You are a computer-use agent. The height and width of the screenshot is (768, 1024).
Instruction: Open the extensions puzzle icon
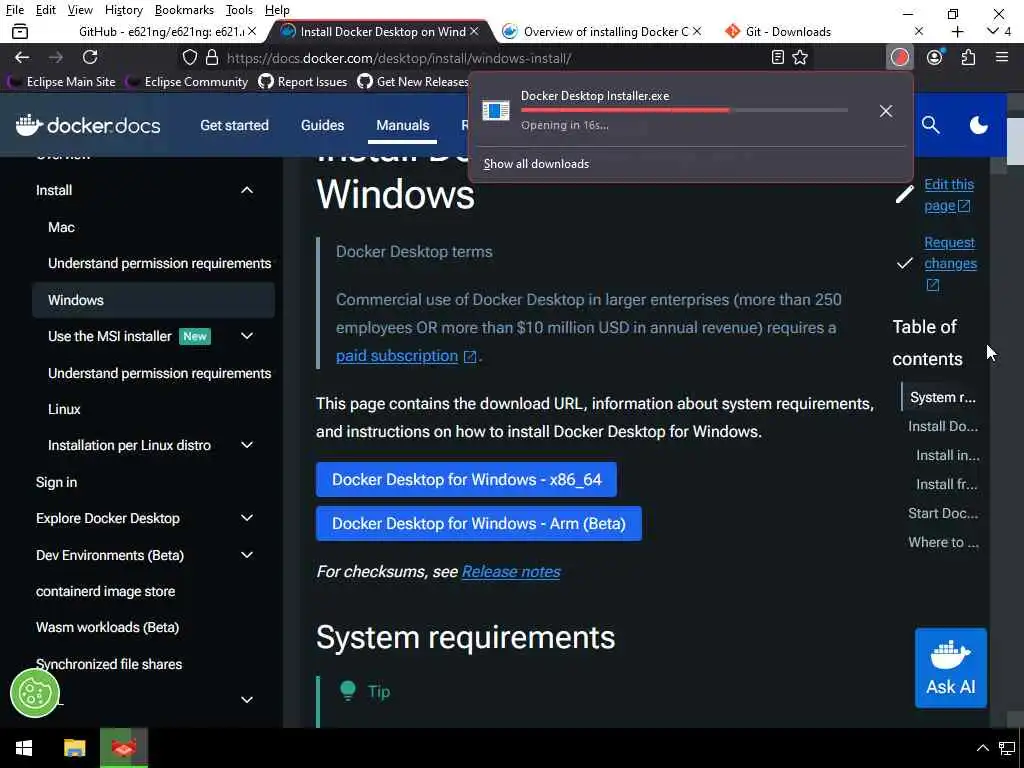pos(968,57)
